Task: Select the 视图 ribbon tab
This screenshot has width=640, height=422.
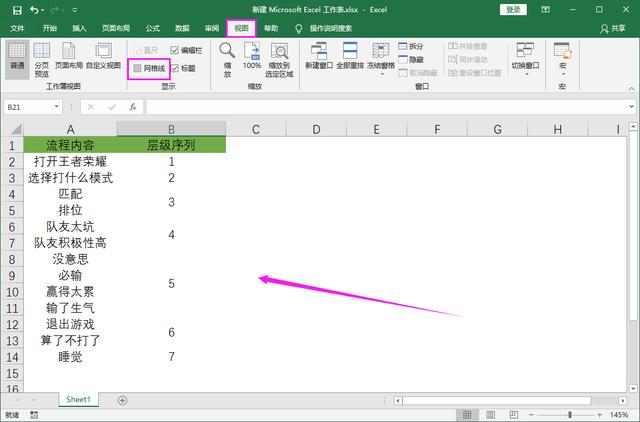Action: tap(241, 28)
